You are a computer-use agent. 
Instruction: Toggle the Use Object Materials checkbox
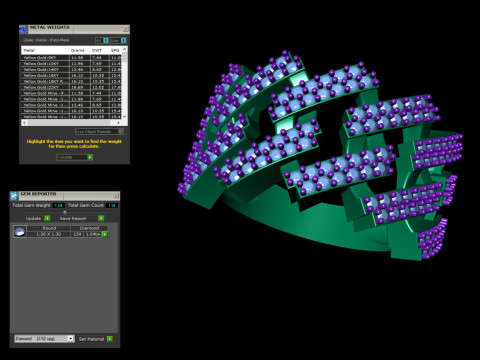click(x=121, y=131)
